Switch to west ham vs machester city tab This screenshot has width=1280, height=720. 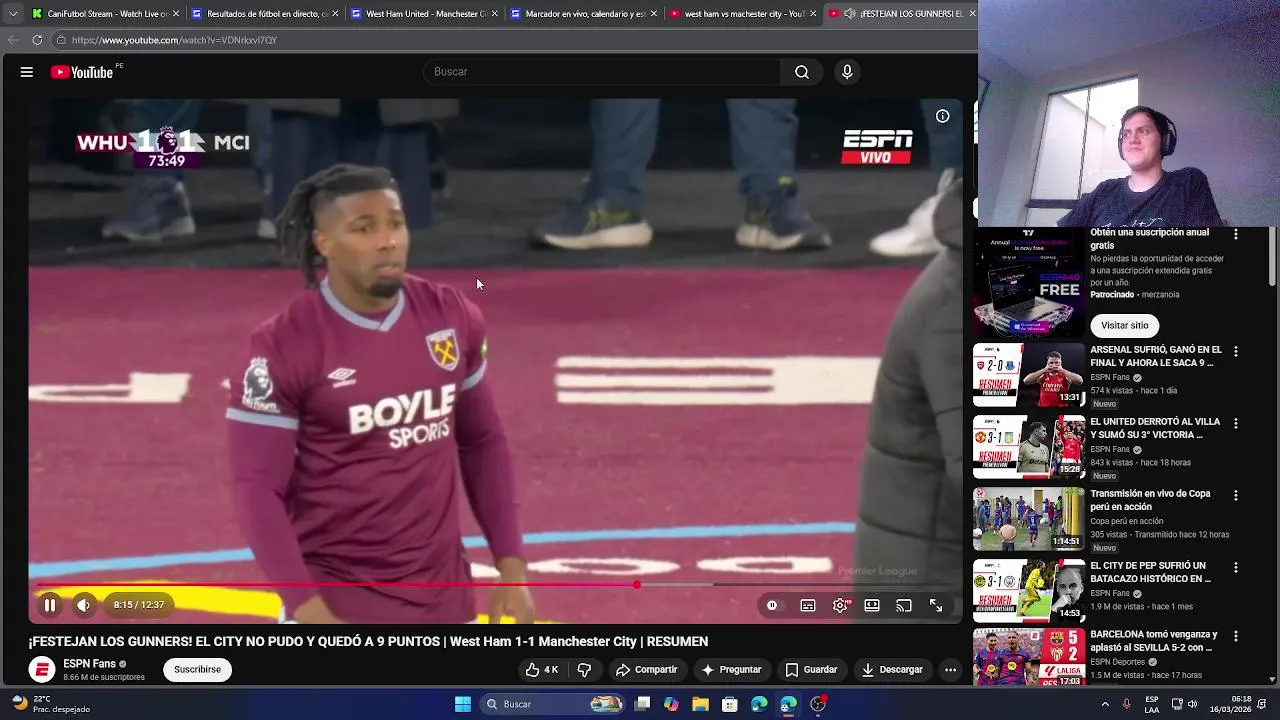coord(744,14)
